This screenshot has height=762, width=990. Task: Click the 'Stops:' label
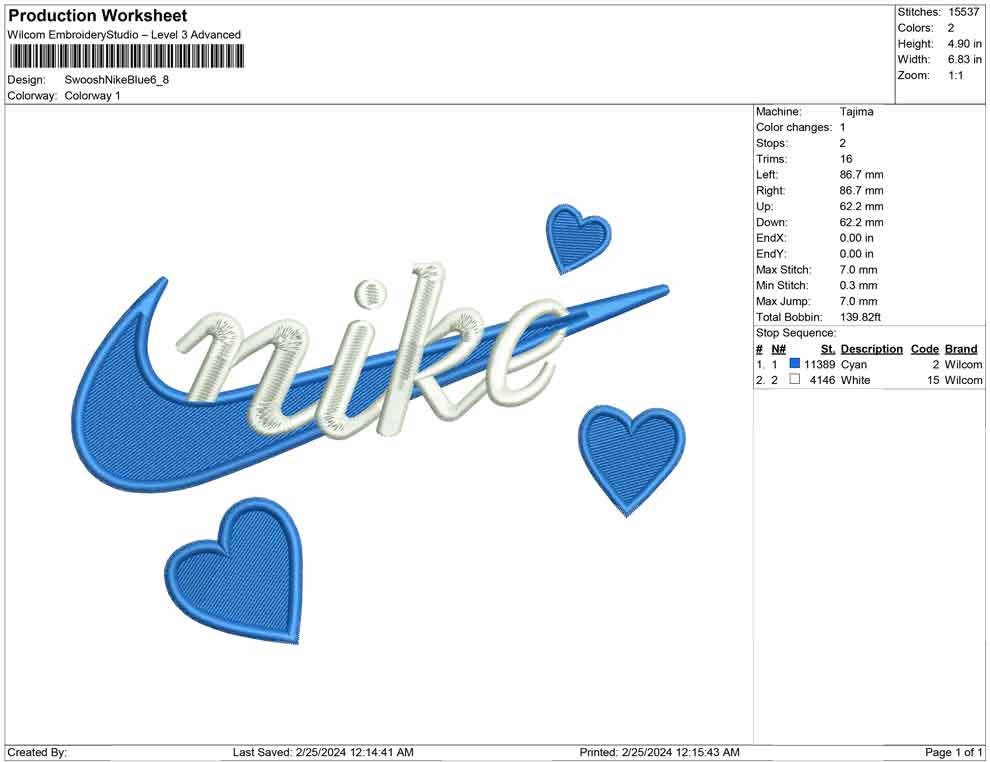[772, 143]
